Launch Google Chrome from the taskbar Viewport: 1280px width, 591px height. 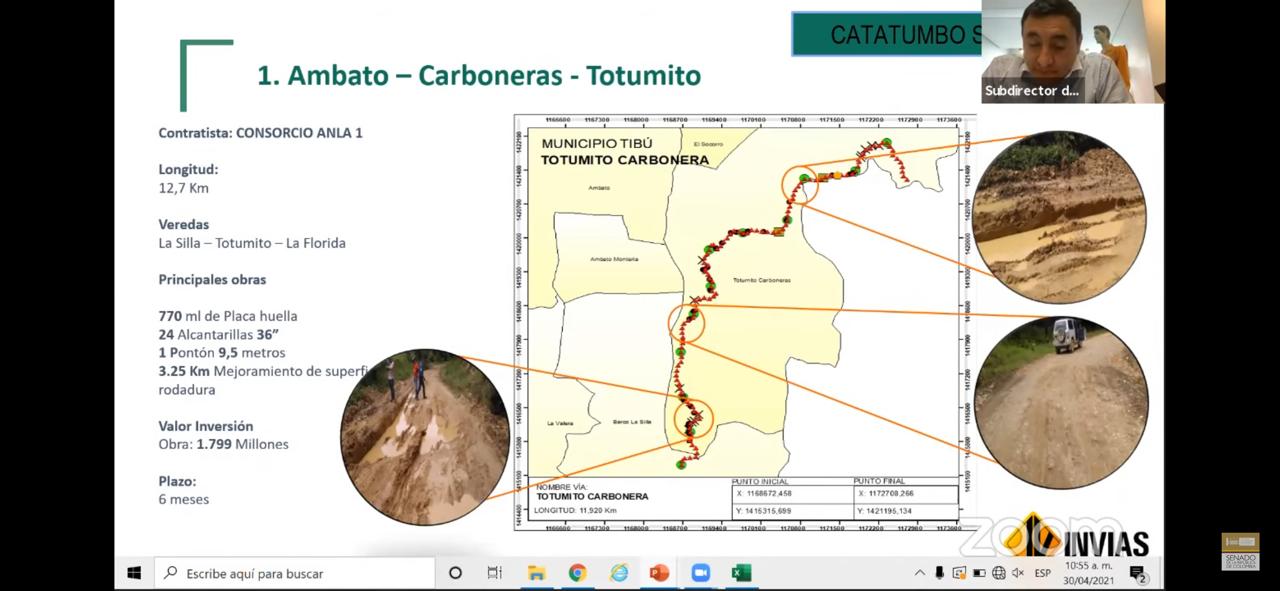577,573
